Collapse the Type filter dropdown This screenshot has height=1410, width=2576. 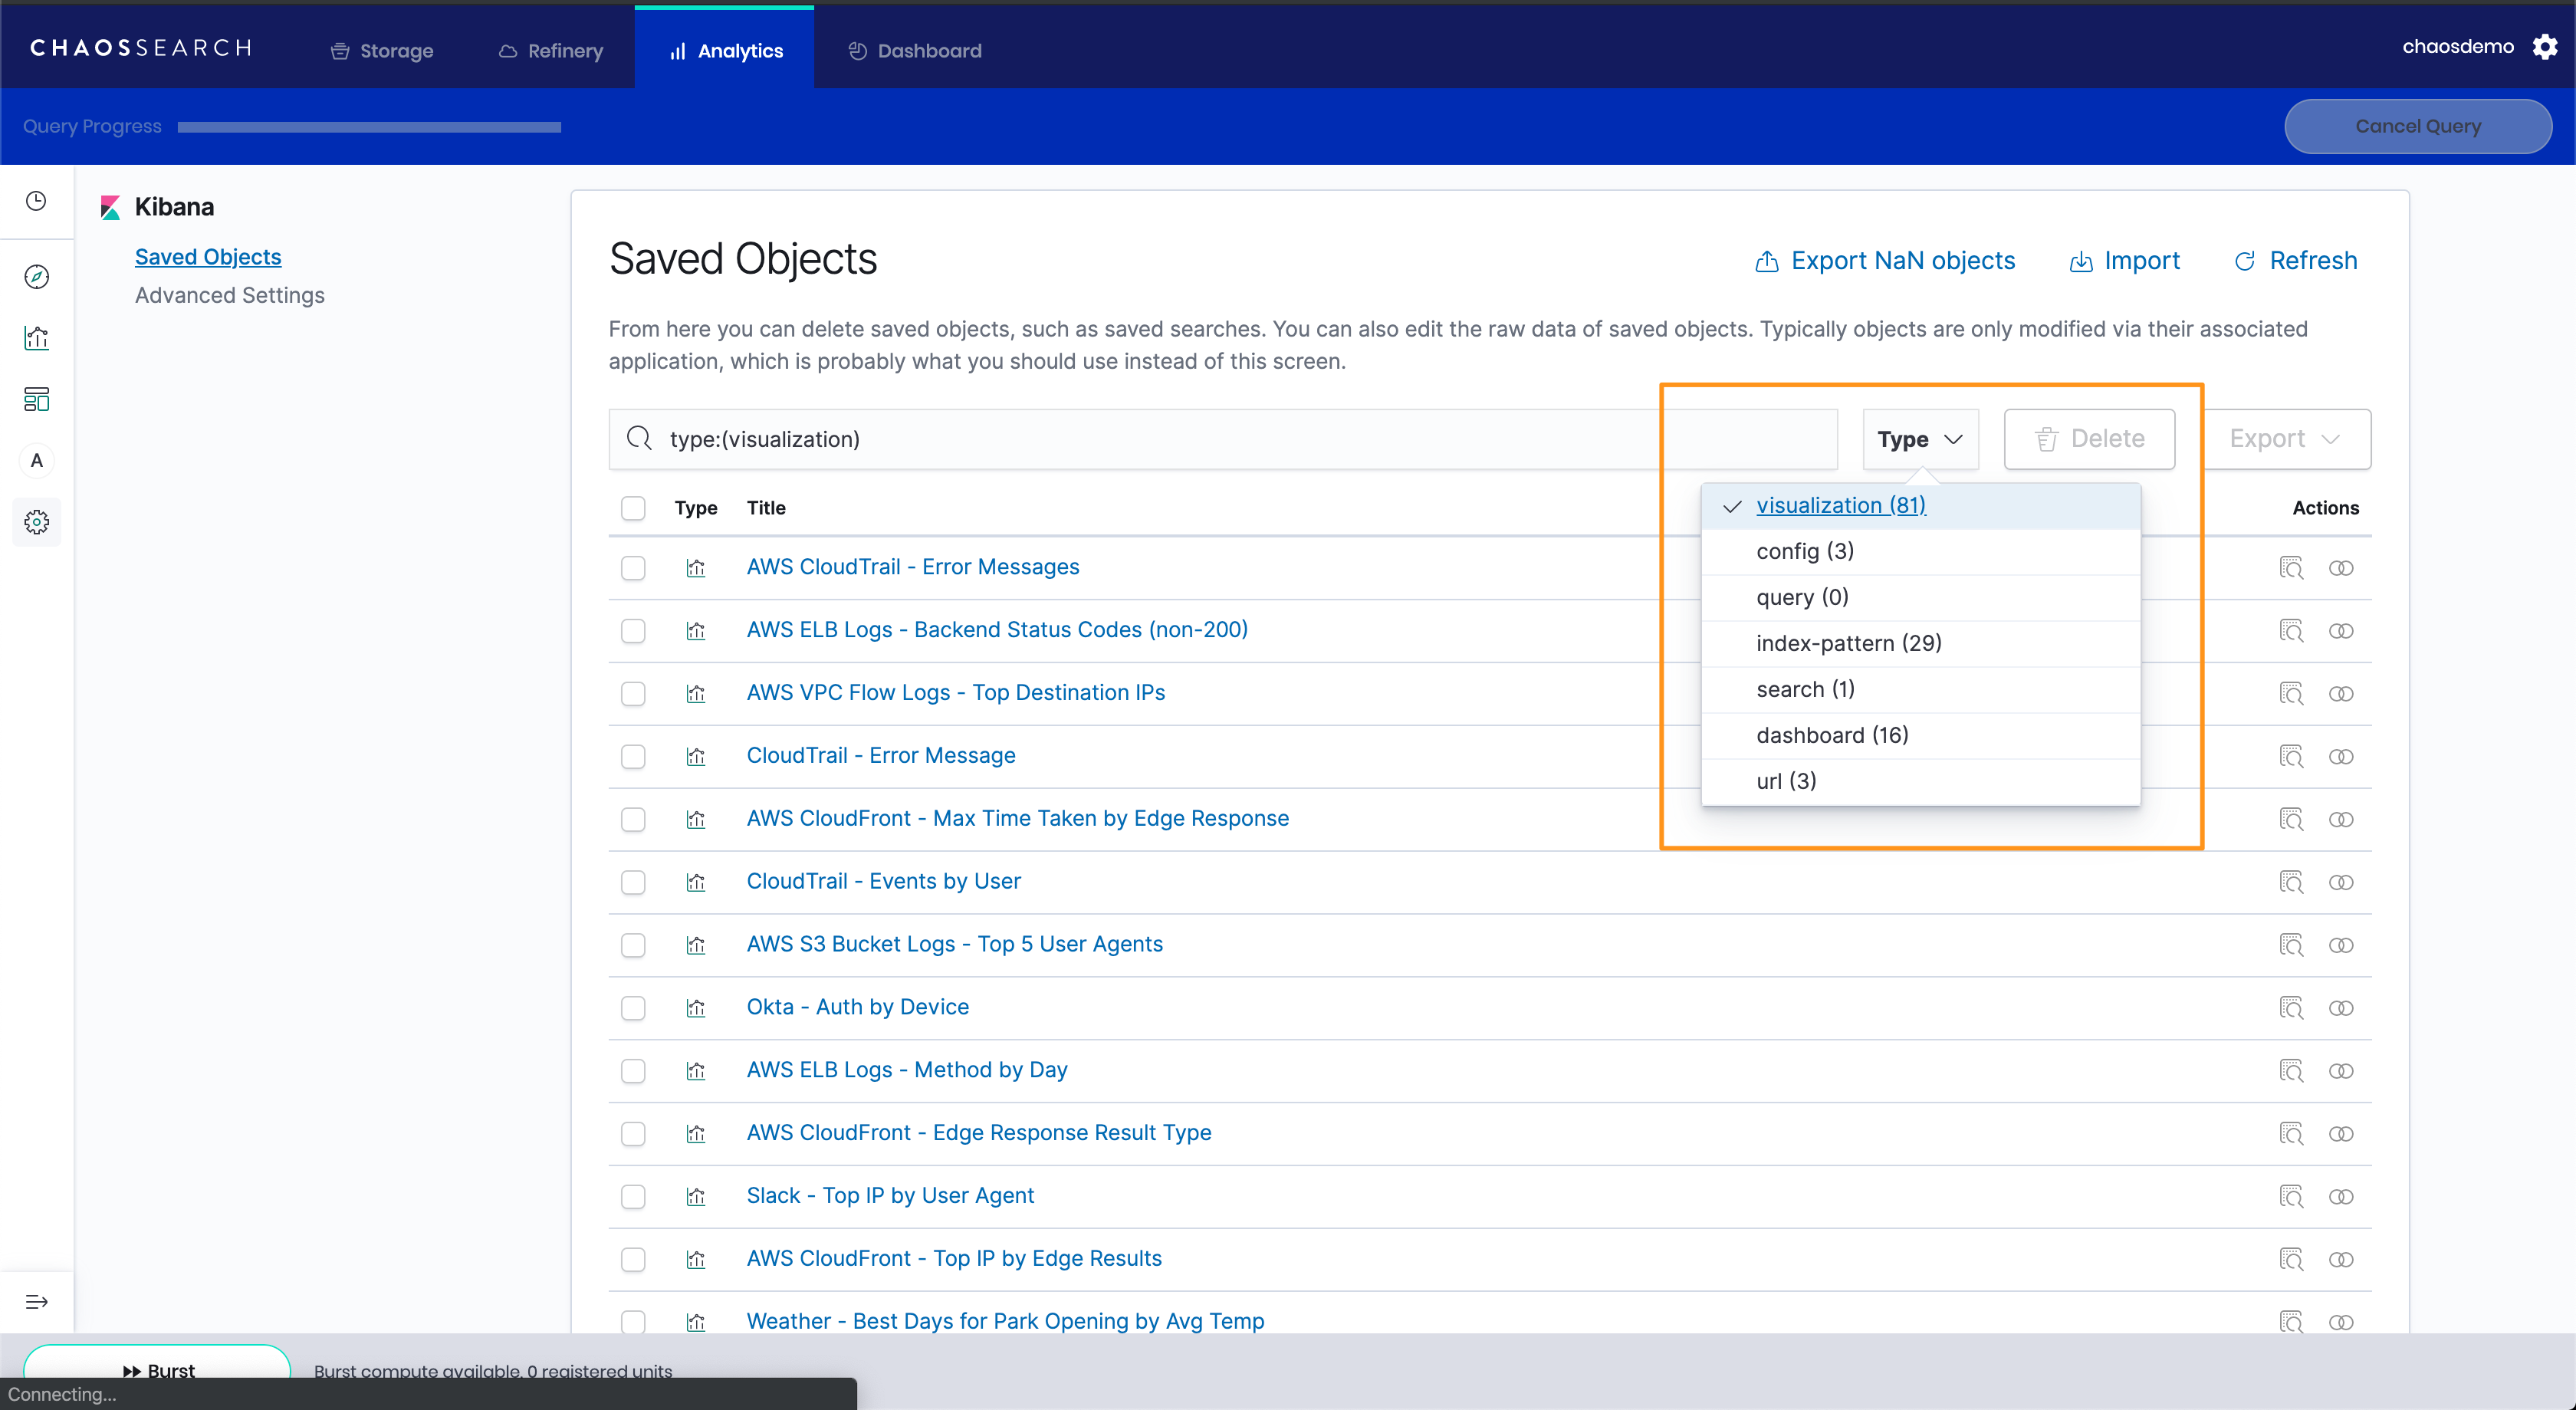point(1920,439)
